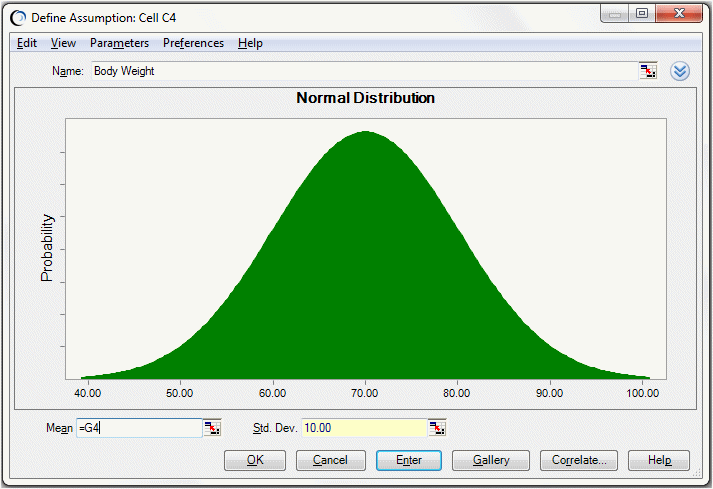Expand details with the blue double-chevron button
Image resolution: width=713 pixels, height=489 pixels.
[x=680, y=71]
